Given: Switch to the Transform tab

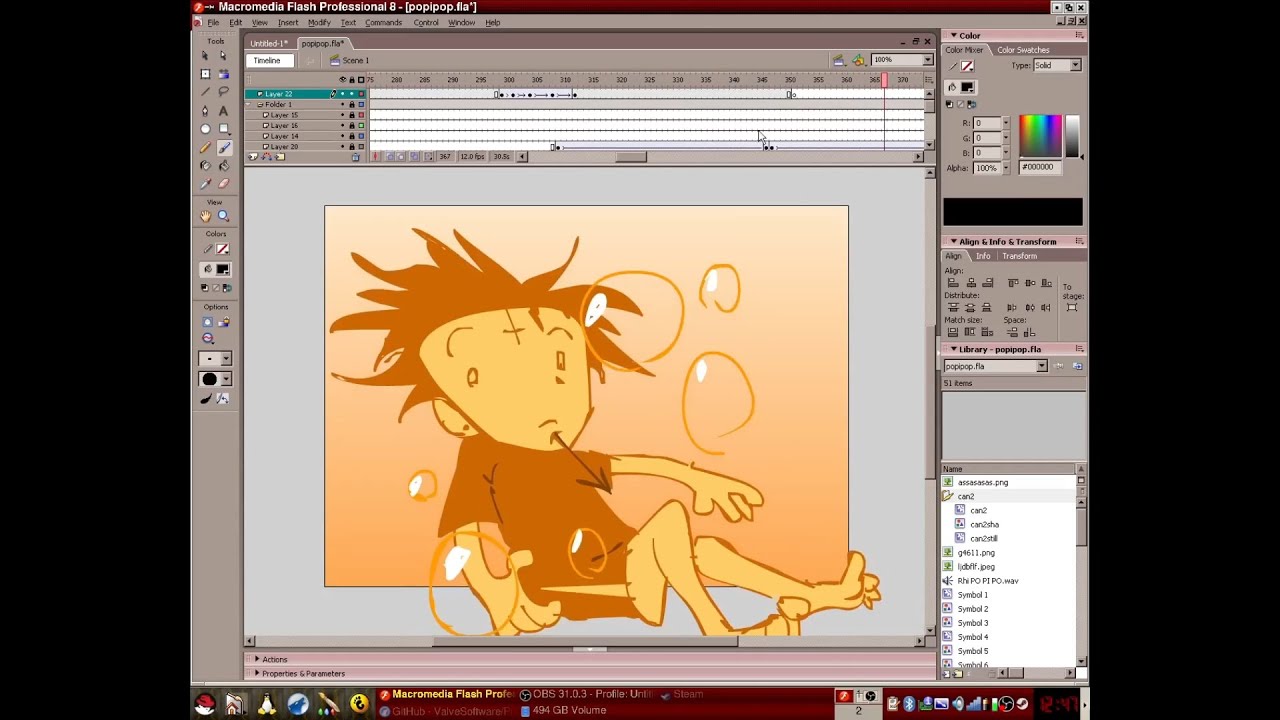Looking at the screenshot, I should [x=1020, y=256].
